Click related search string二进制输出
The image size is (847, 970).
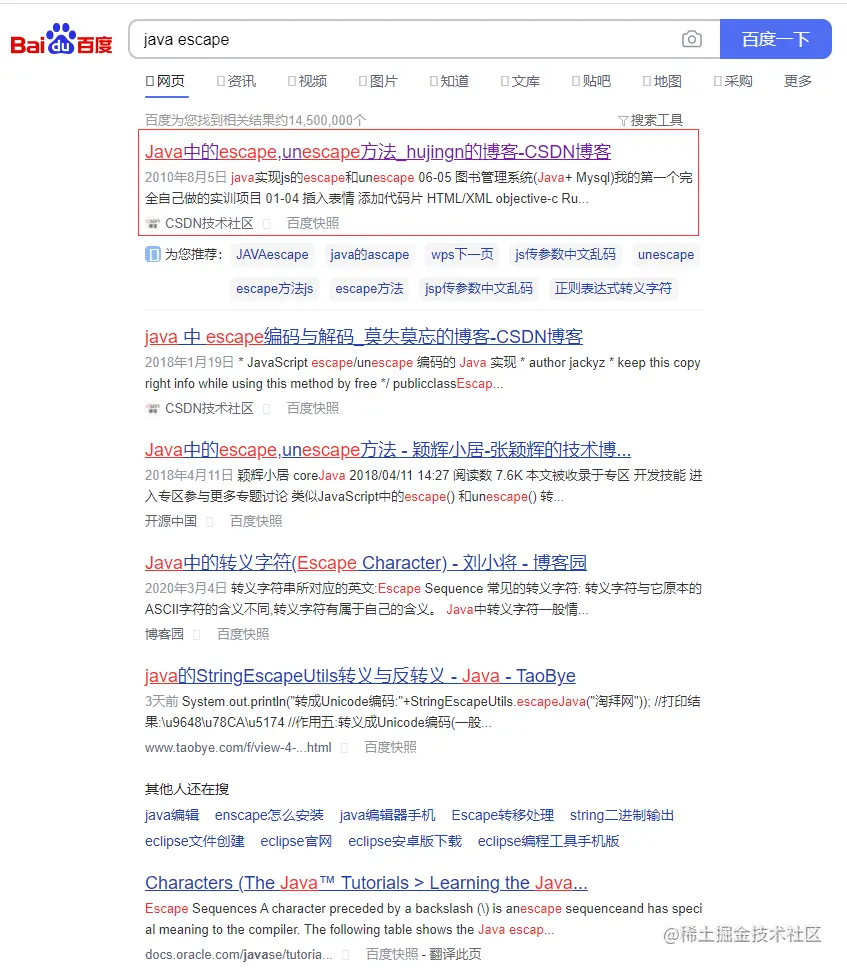pyautogui.click(x=622, y=815)
